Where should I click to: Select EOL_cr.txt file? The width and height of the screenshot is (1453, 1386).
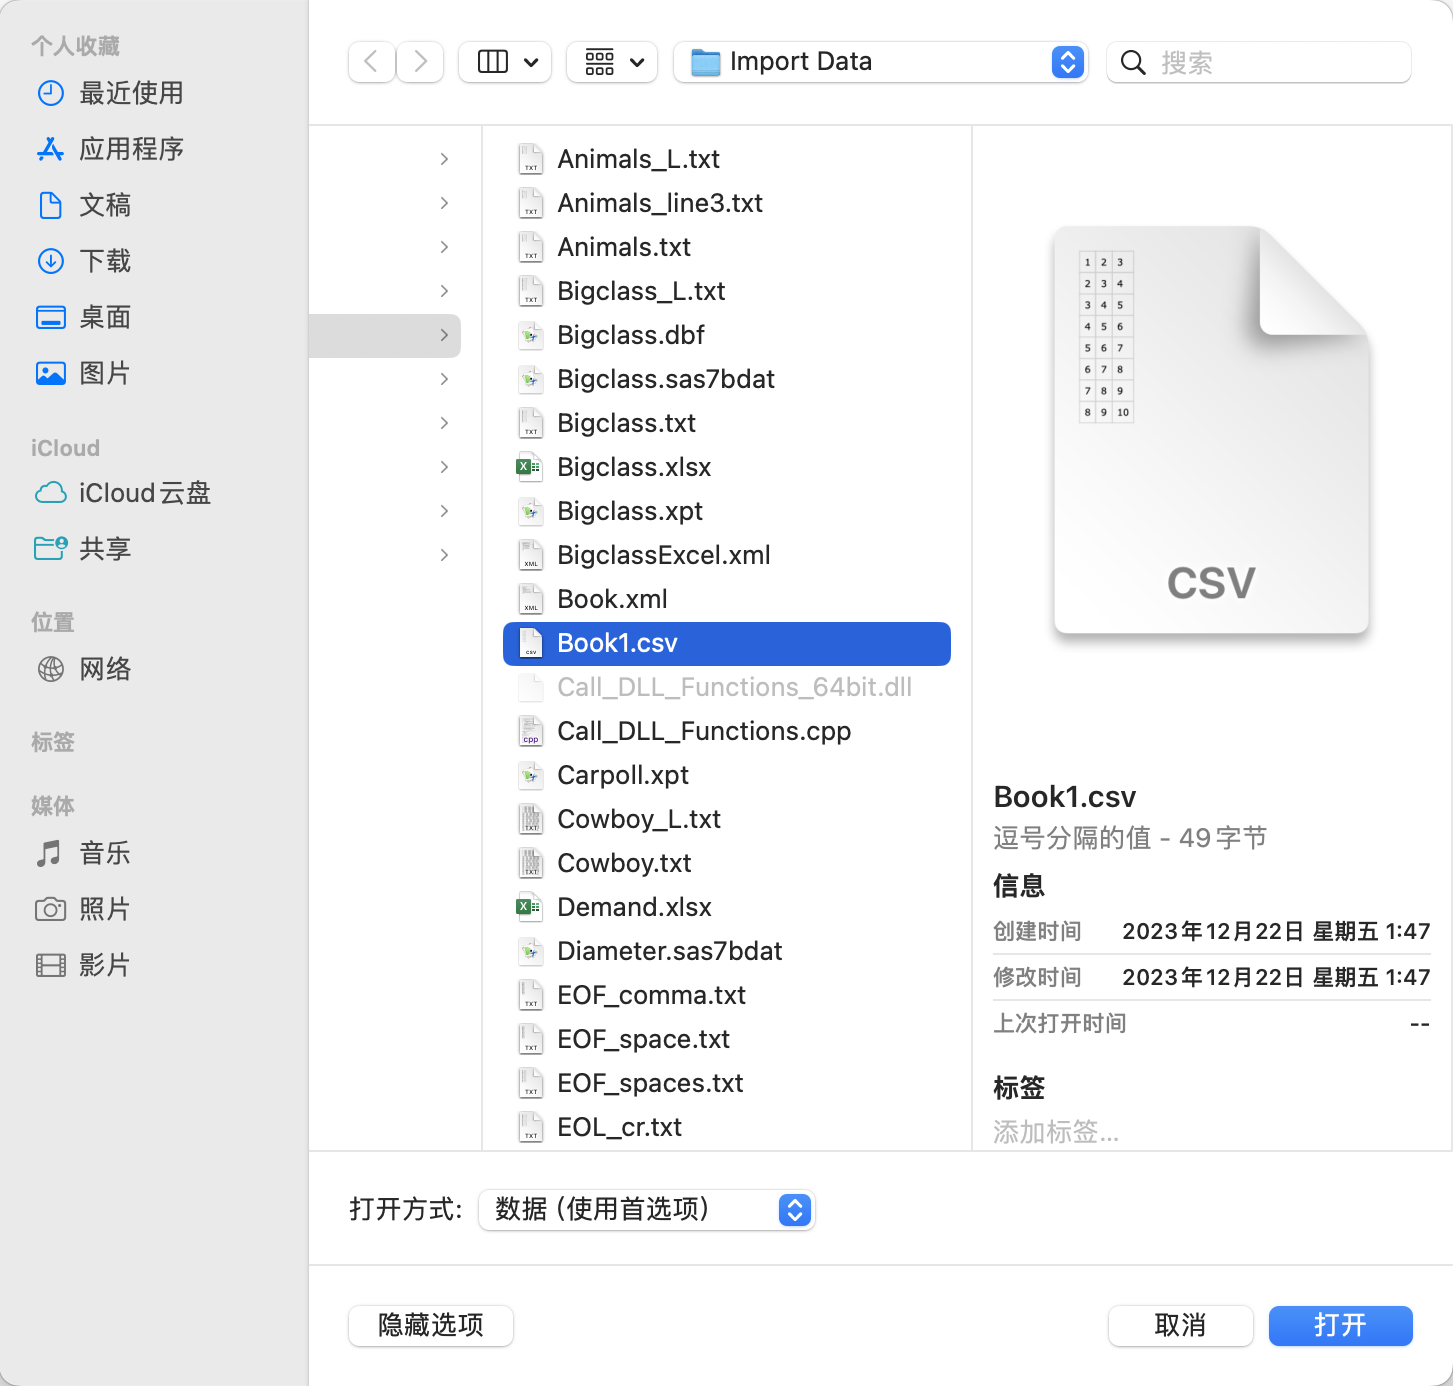726,1127
